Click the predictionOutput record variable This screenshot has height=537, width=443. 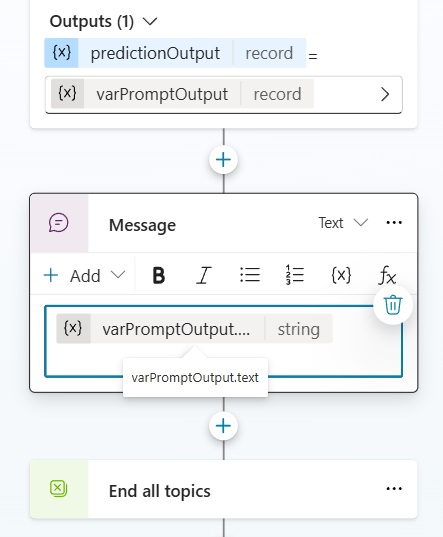(175, 53)
